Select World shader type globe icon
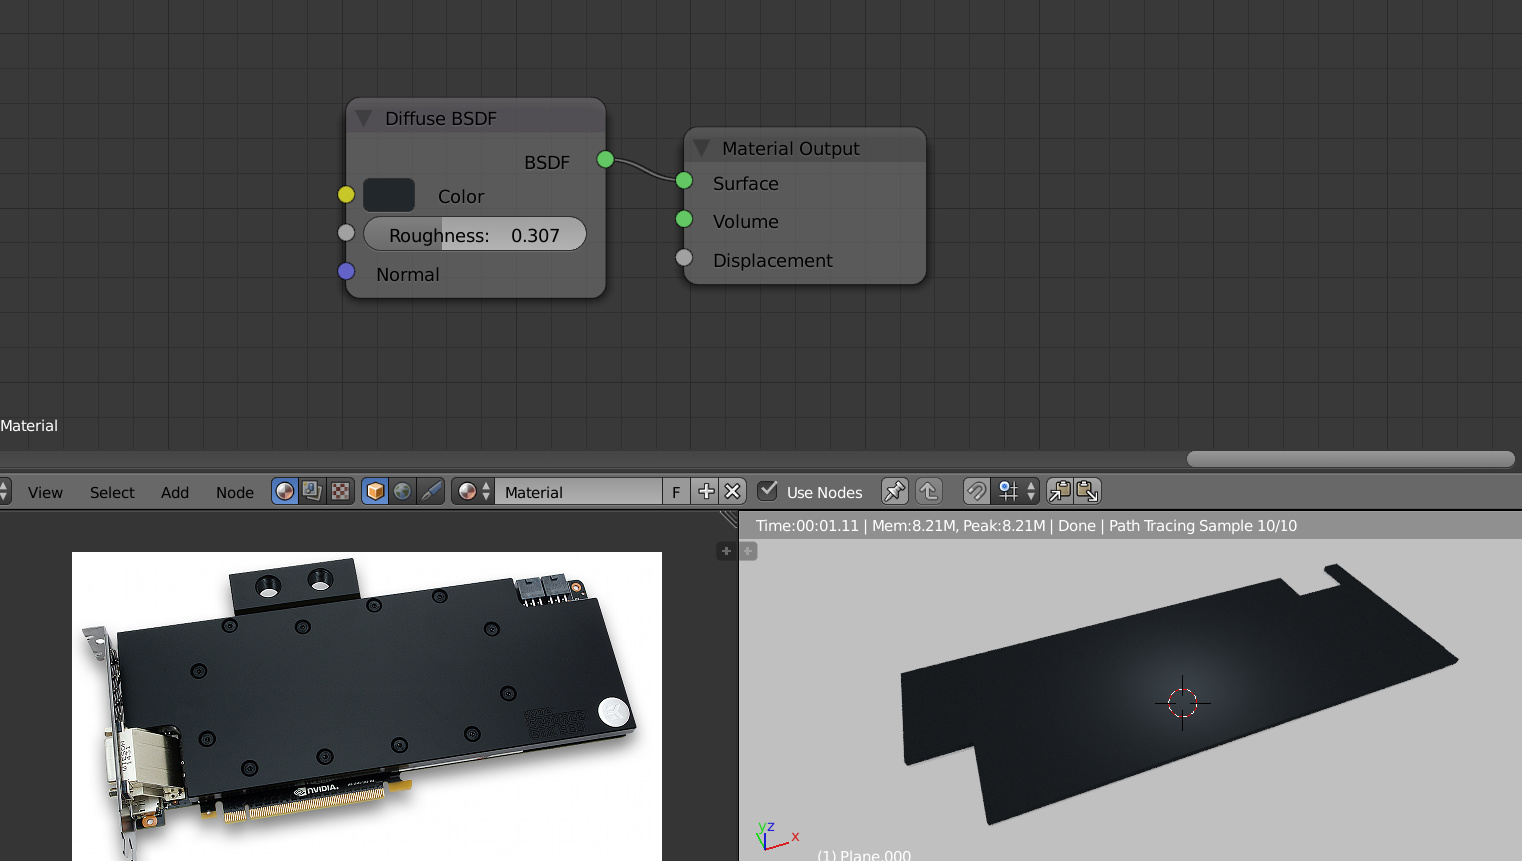Image resolution: width=1522 pixels, height=861 pixels. point(403,492)
